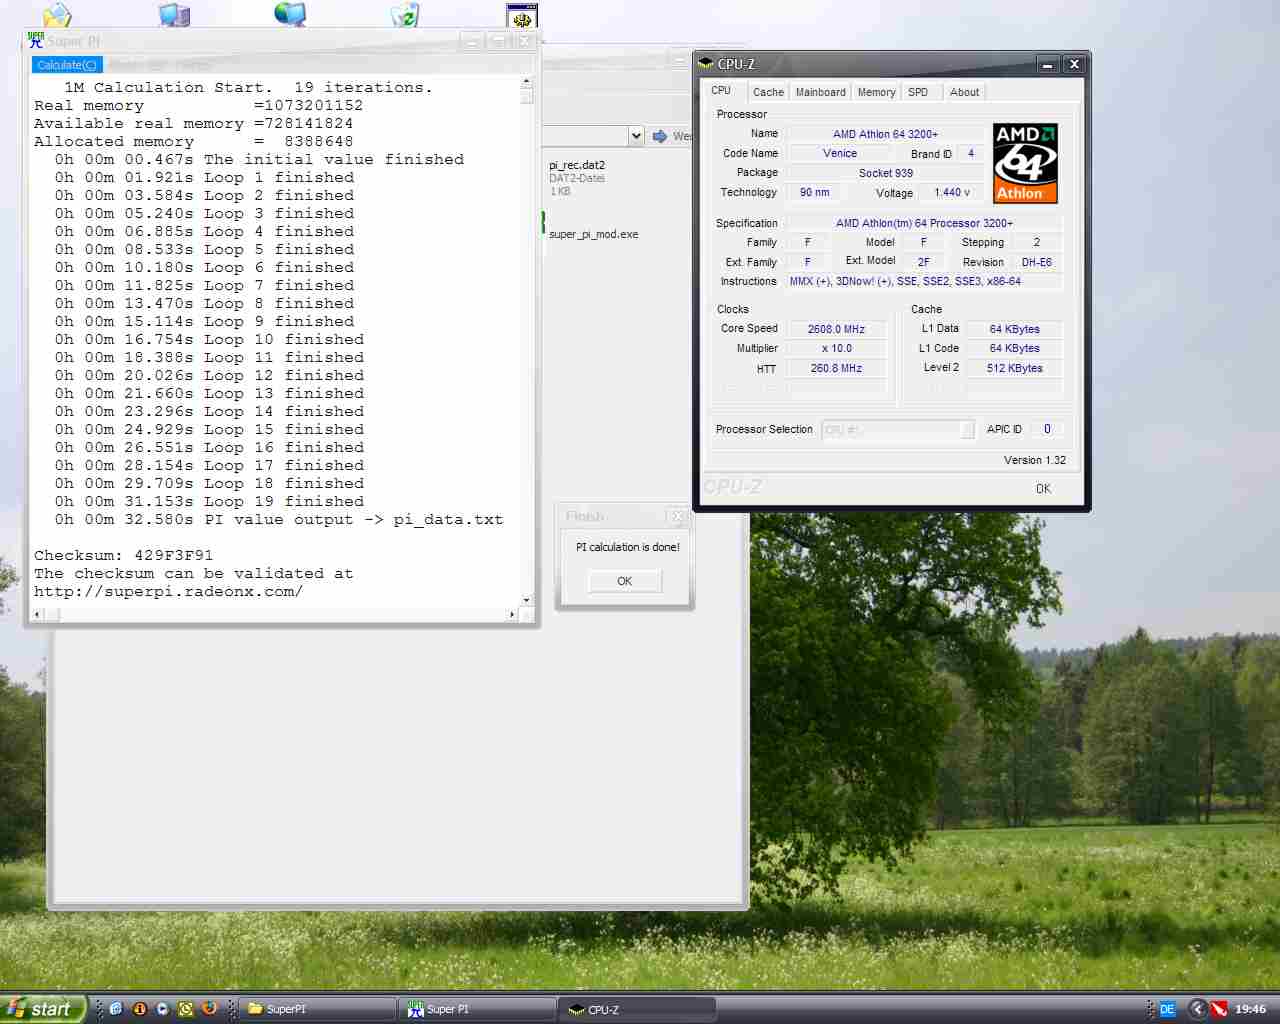Click the AMD Athlon 64 logo
Screen dimensions: 1280x1024
pyautogui.click(x=1025, y=163)
